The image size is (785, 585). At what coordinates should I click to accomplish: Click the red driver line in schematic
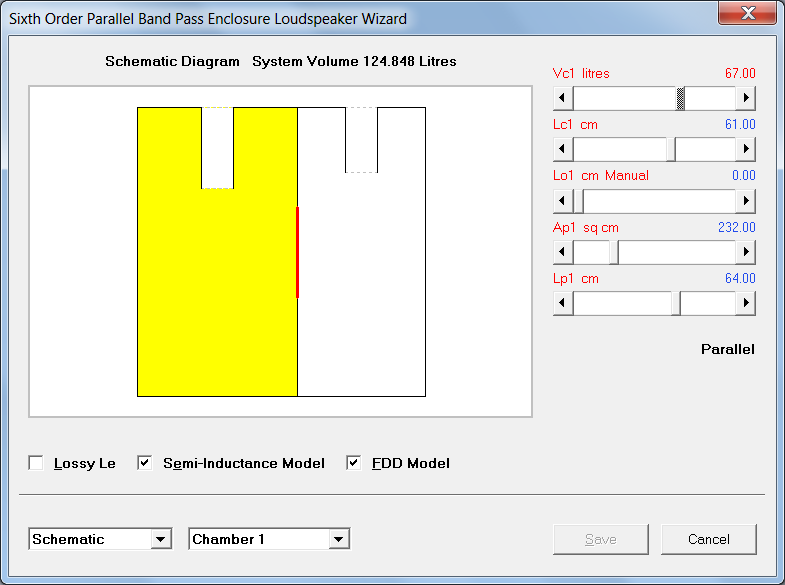coord(297,252)
